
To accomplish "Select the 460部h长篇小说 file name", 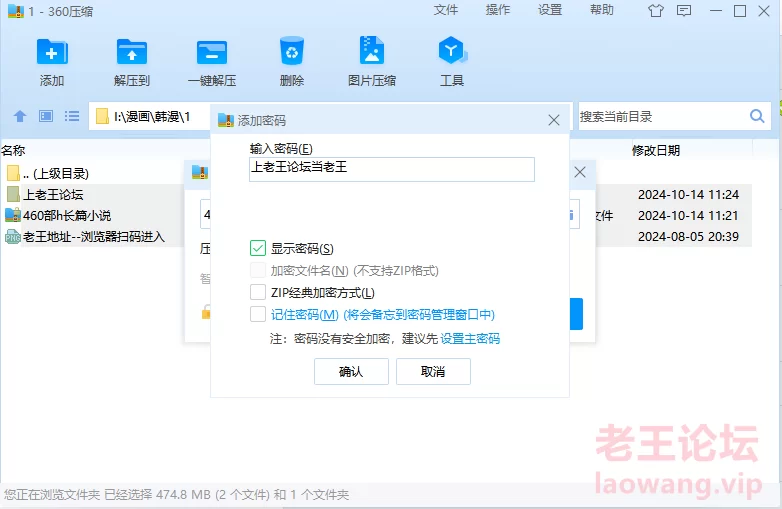I will [x=67, y=215].
